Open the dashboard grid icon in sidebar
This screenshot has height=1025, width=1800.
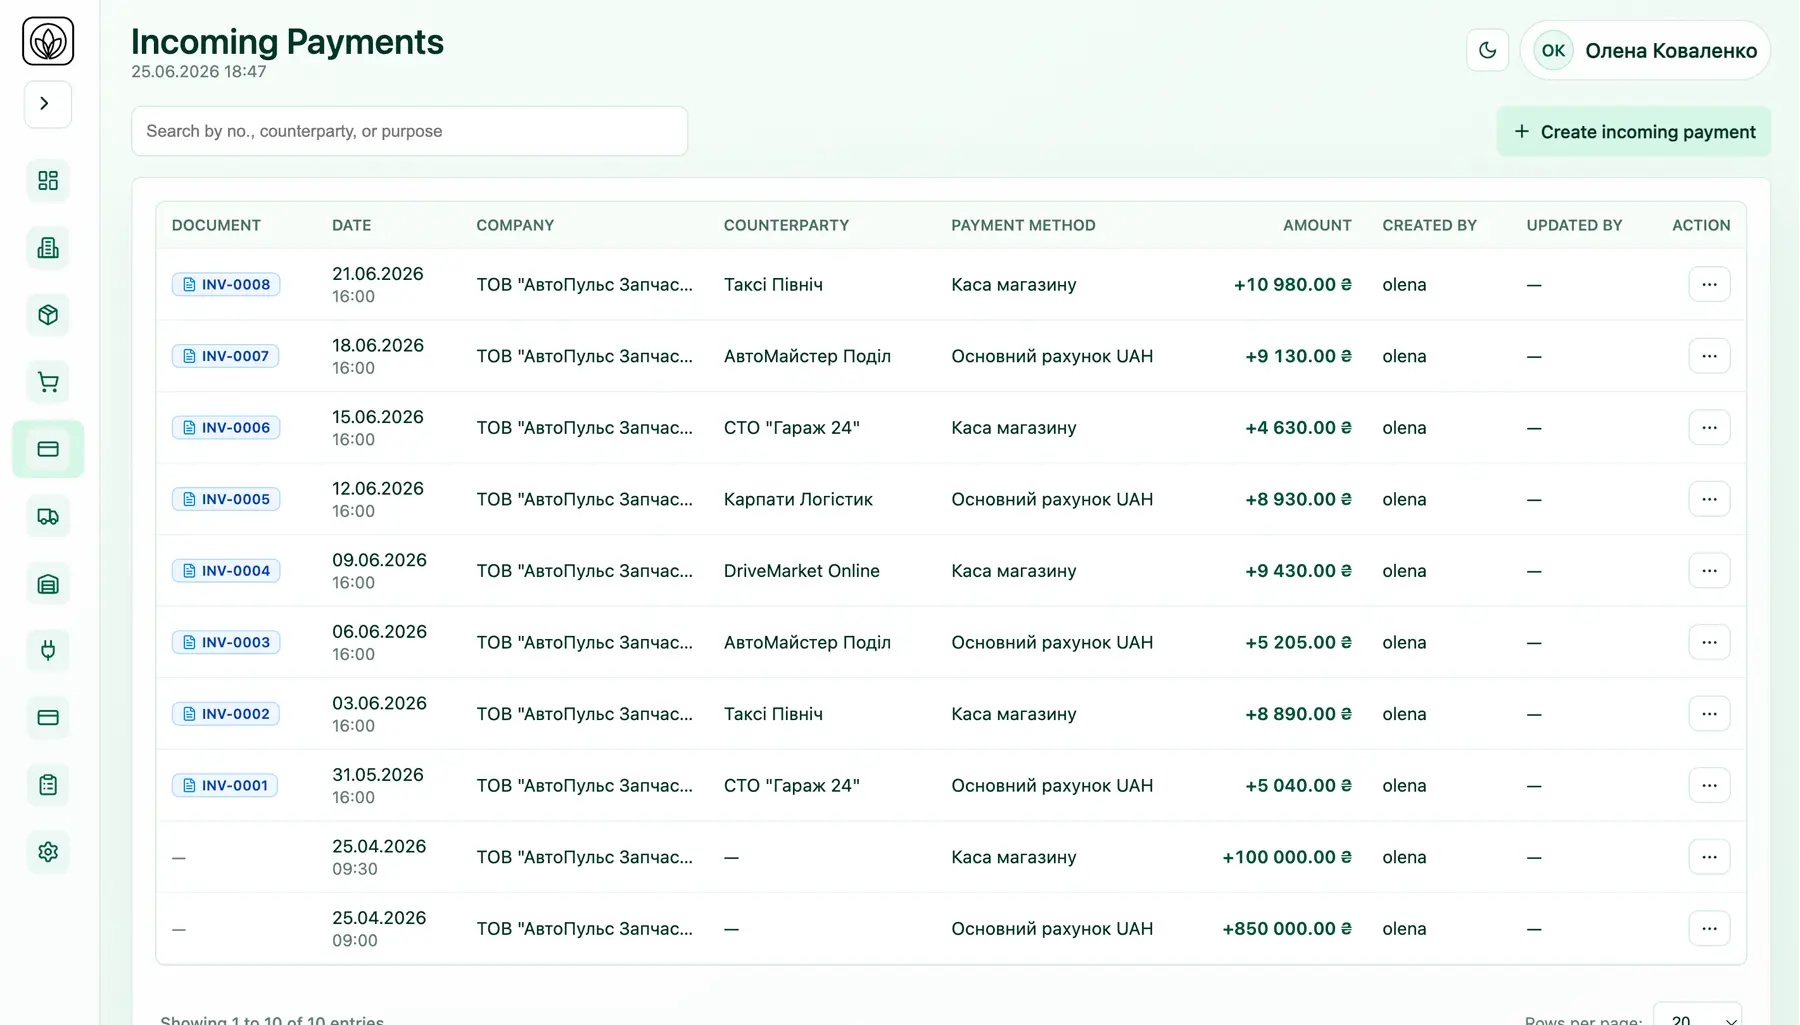[48, 181]
